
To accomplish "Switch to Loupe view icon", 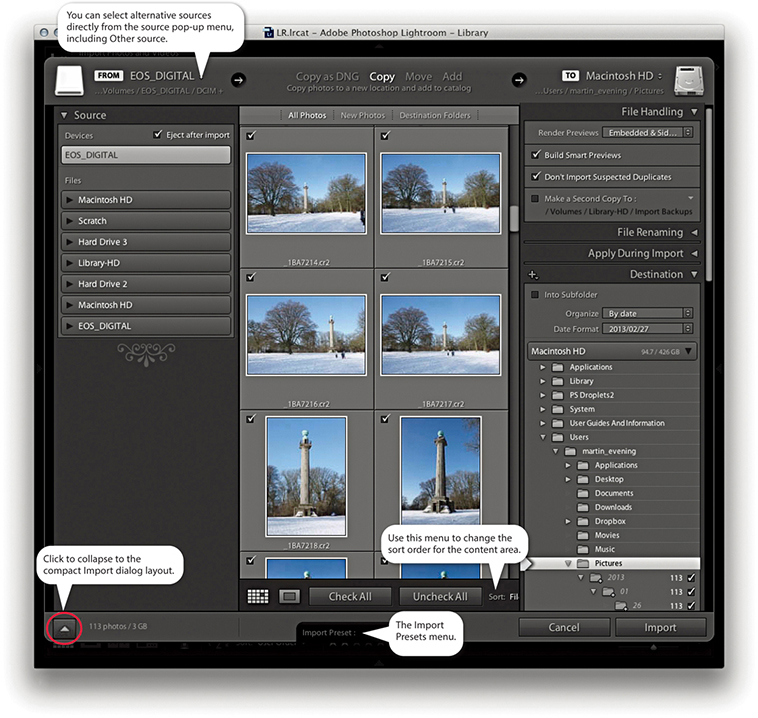I will tap(289, 596).
